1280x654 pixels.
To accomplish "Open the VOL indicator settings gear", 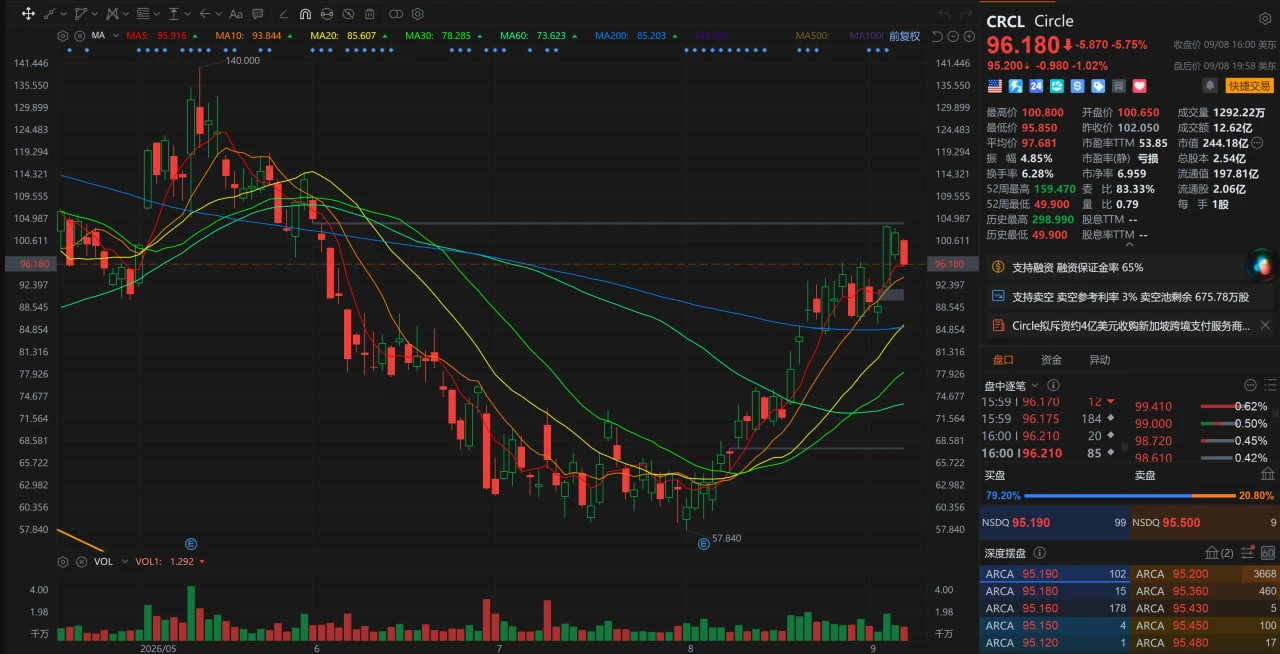I will pos(63,562).
